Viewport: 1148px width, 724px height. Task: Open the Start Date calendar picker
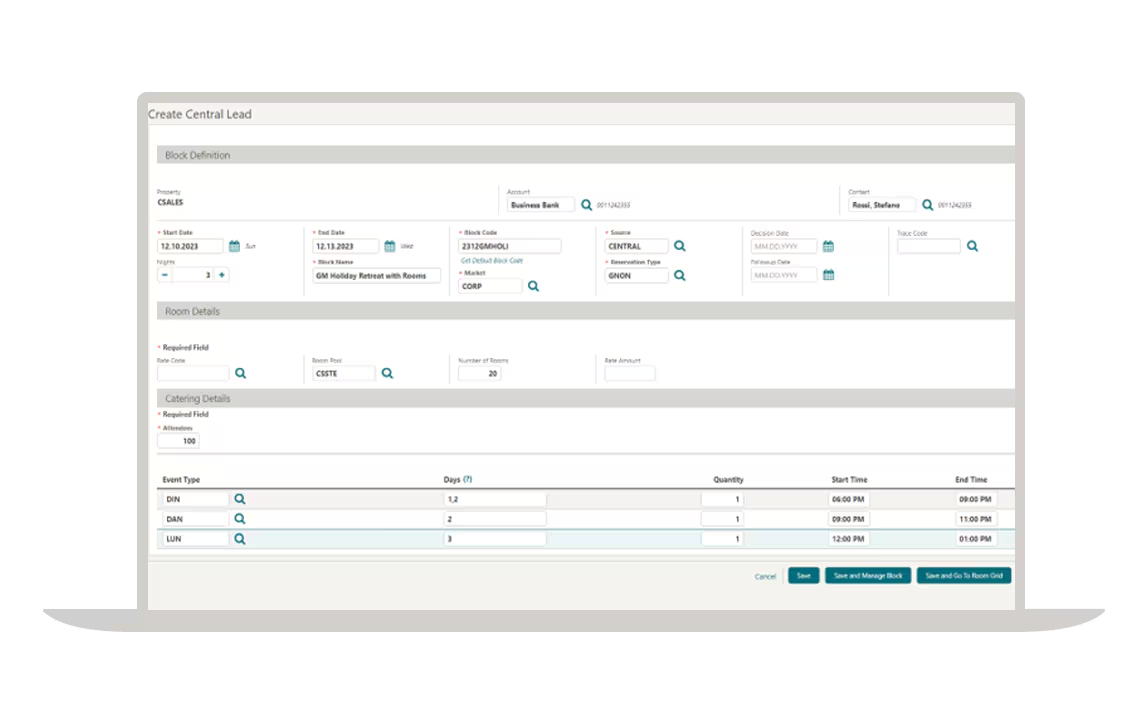[234, 245]
